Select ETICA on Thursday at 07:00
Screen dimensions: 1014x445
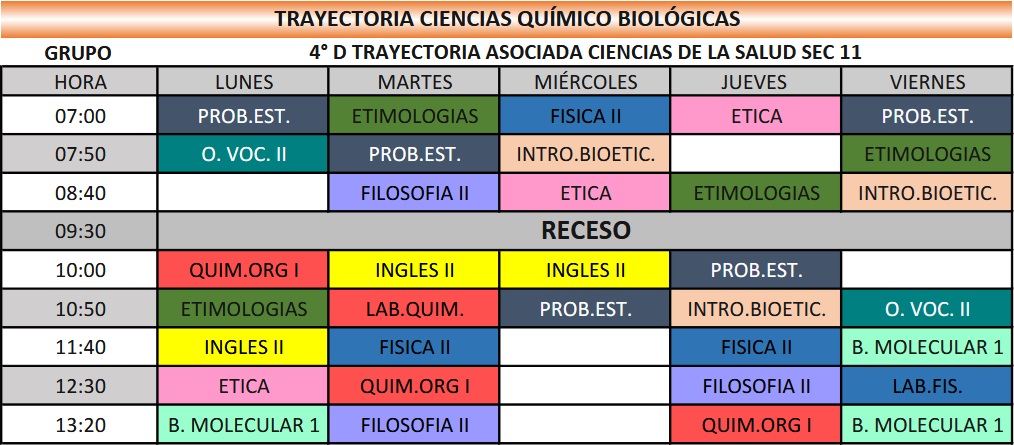point(756,116)
